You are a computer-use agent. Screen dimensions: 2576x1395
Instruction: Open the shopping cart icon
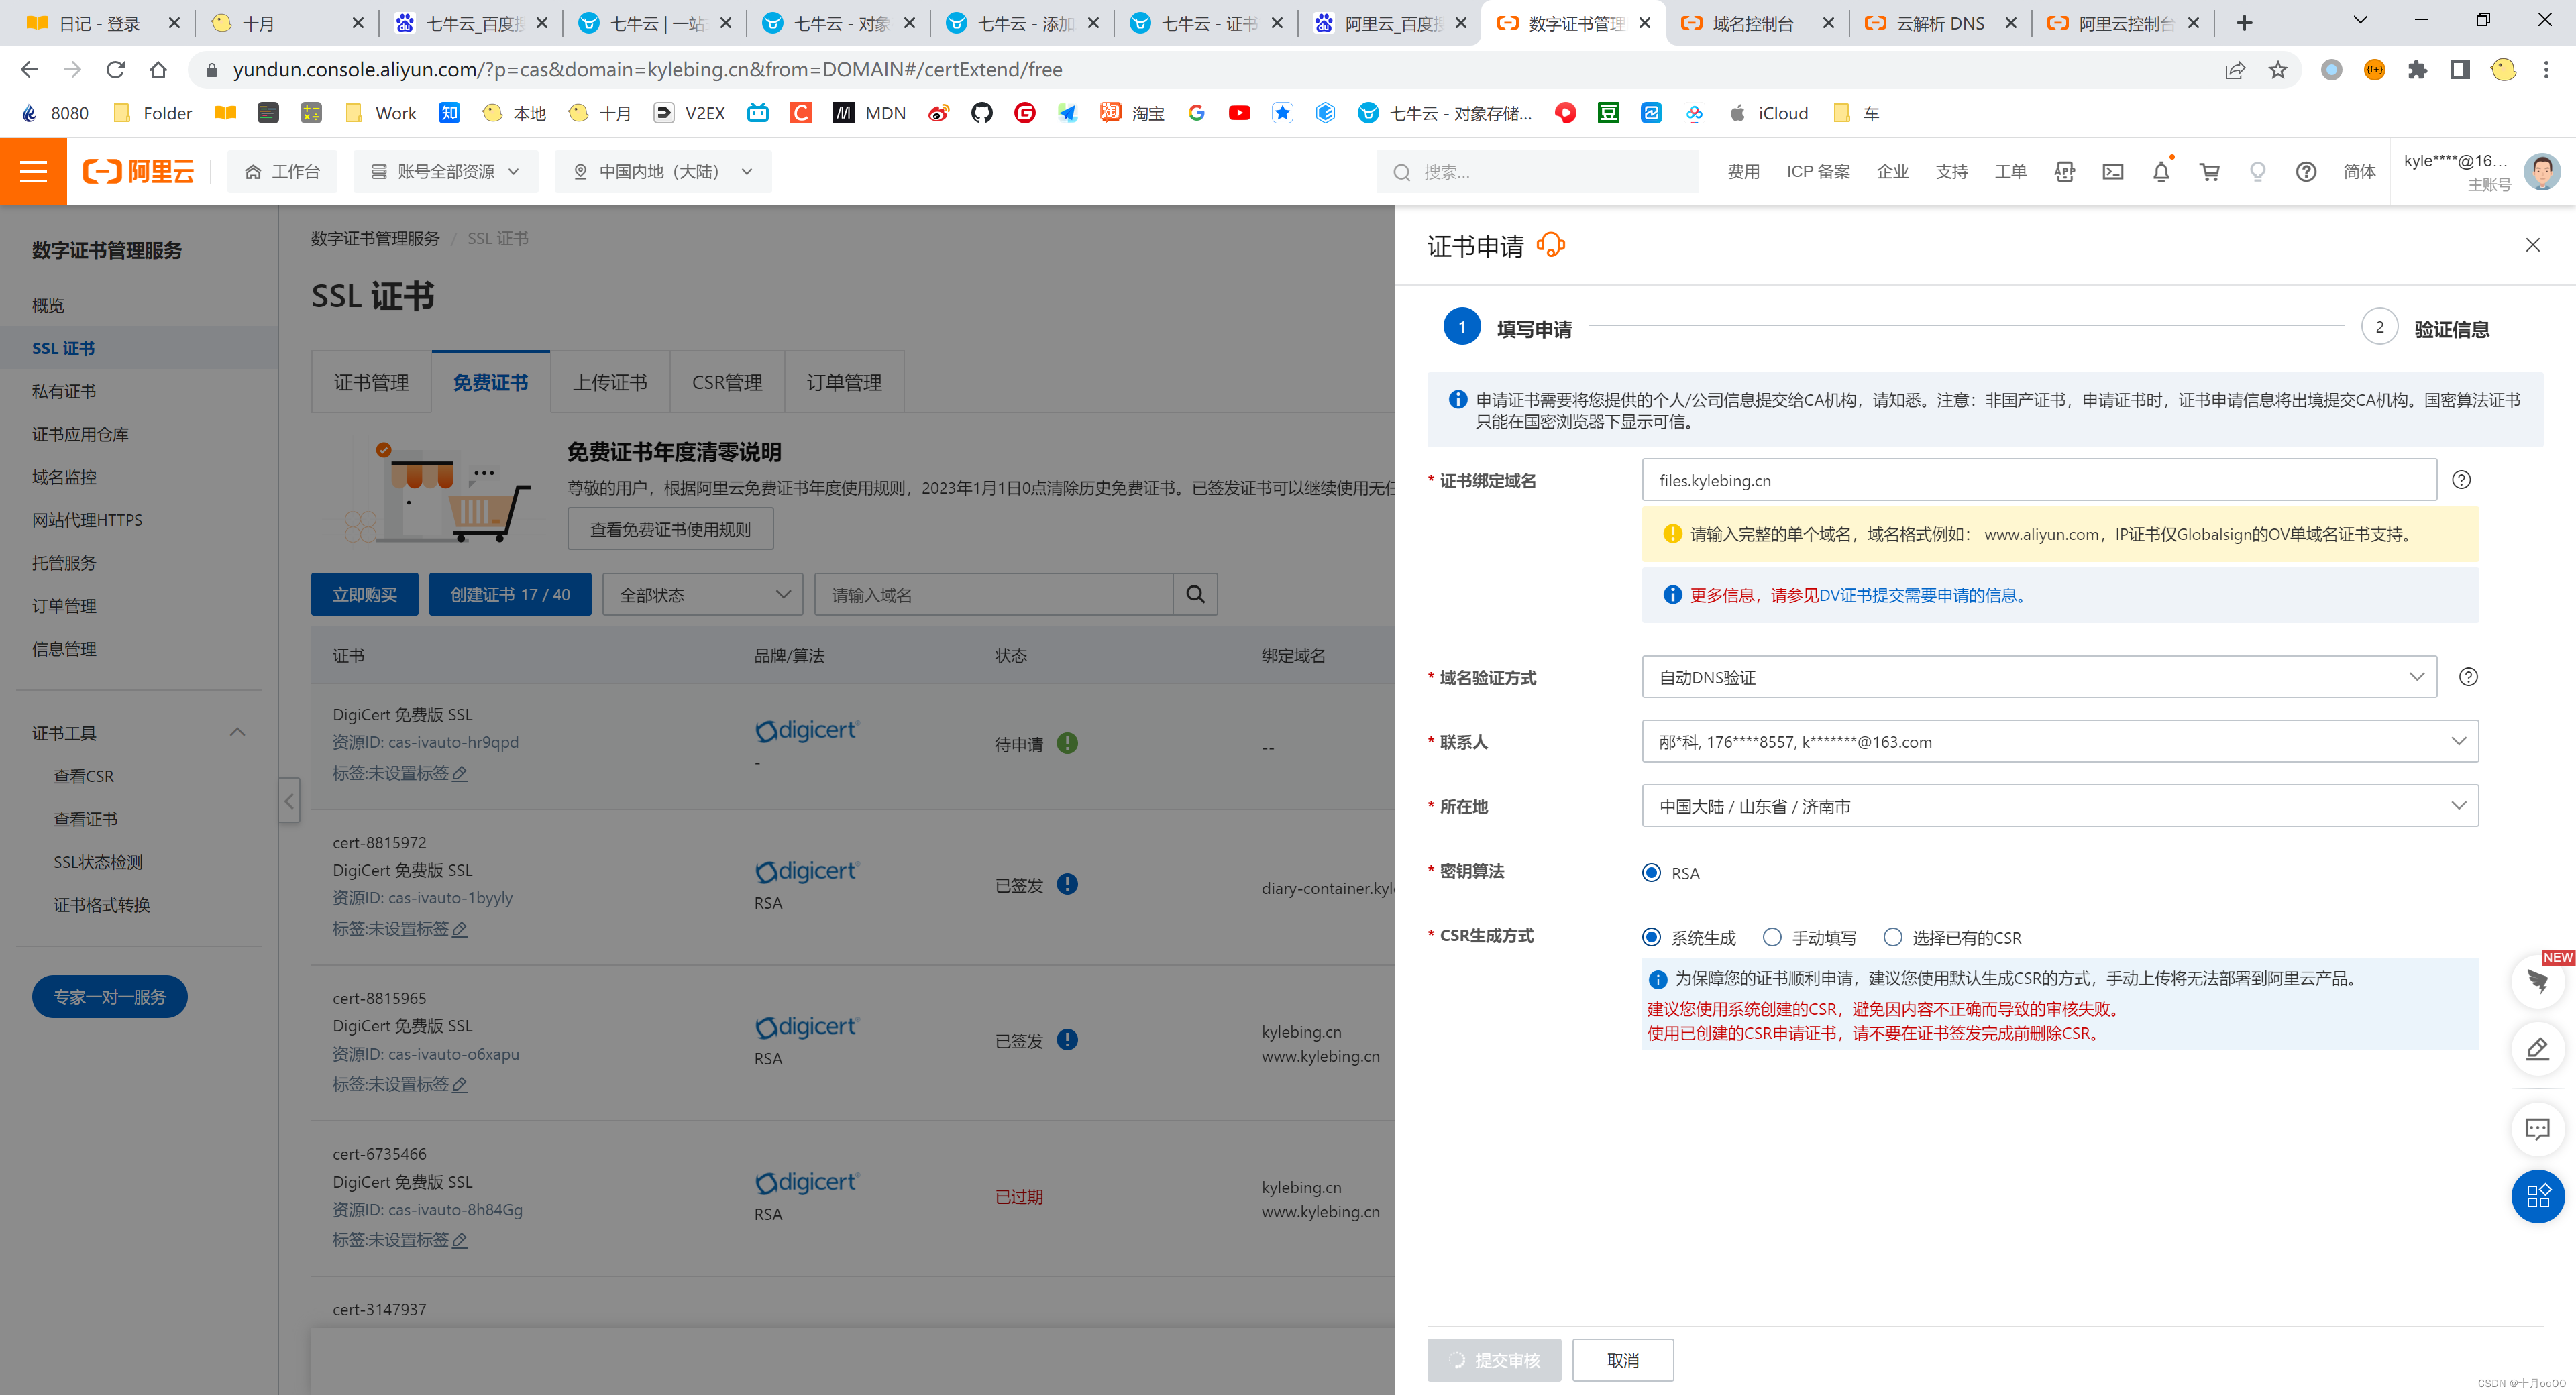(2209, 172)
